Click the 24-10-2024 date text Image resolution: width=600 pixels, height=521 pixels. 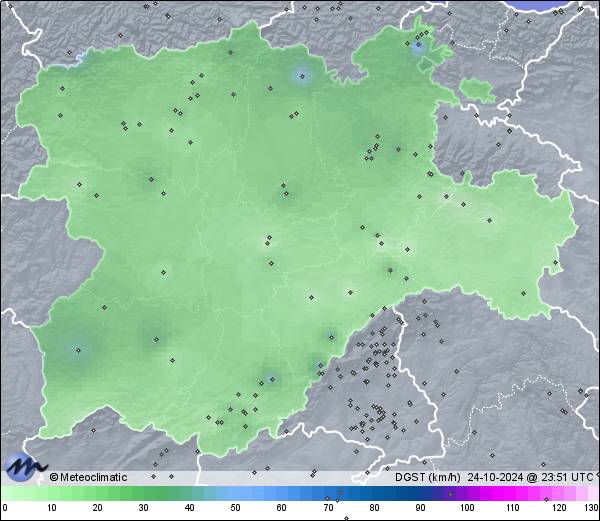[x=496, y=477]
